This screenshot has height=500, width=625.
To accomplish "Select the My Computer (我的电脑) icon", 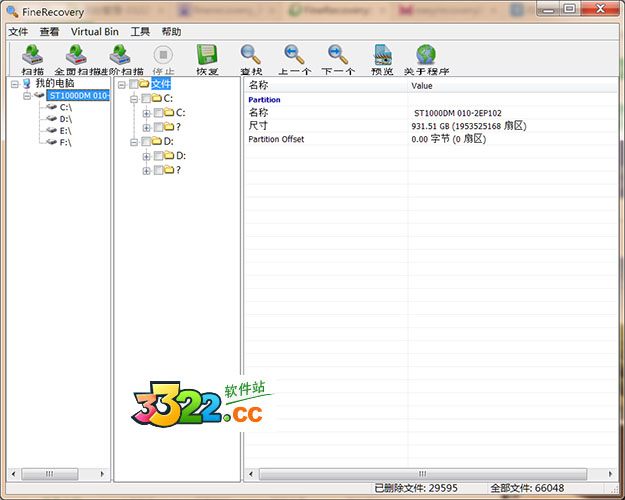I will (27, 83).
